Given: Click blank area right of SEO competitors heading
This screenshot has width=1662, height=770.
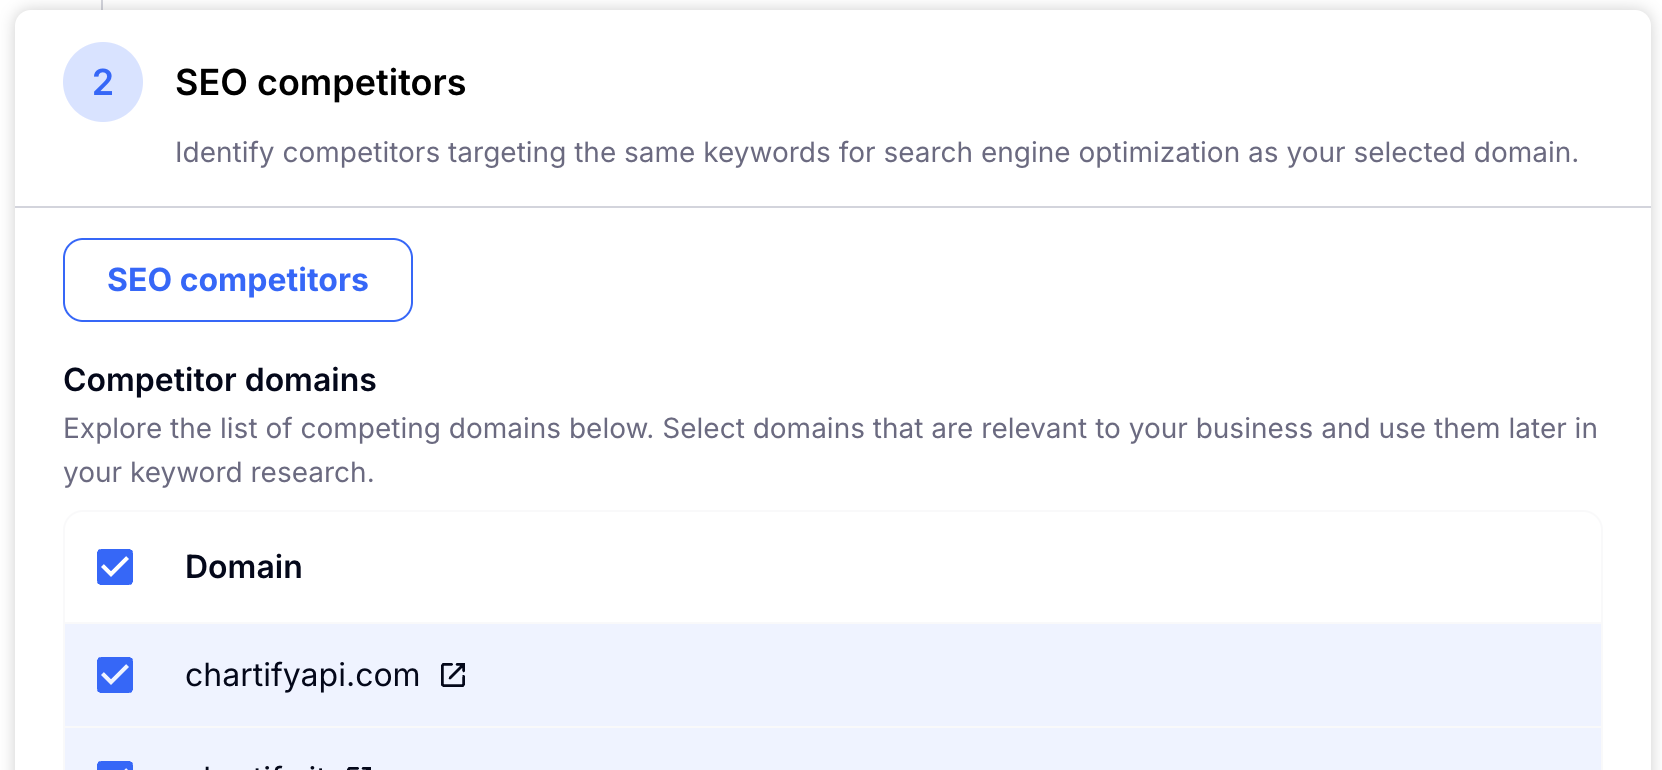Looking at the screenshot, I should coord(1000,83).
